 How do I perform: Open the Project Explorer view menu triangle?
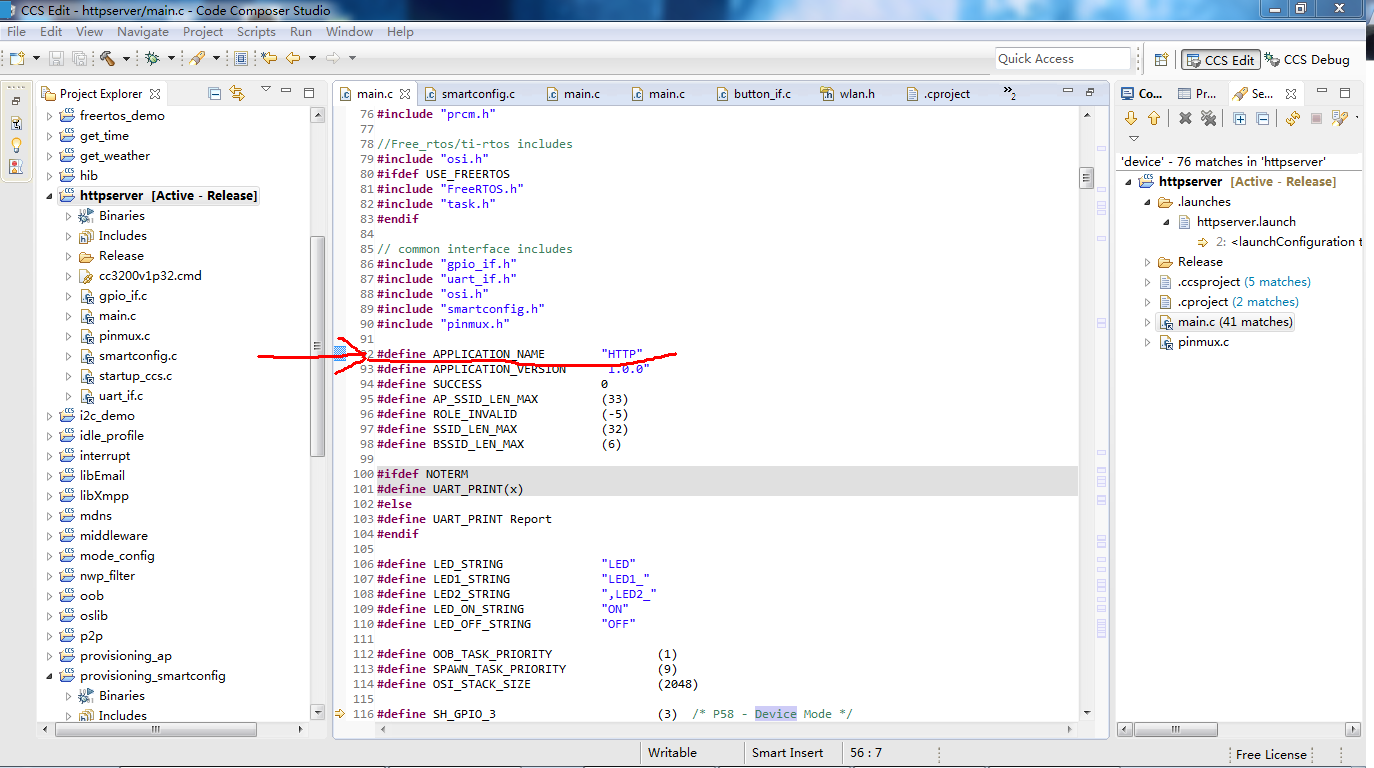[265, 90]
